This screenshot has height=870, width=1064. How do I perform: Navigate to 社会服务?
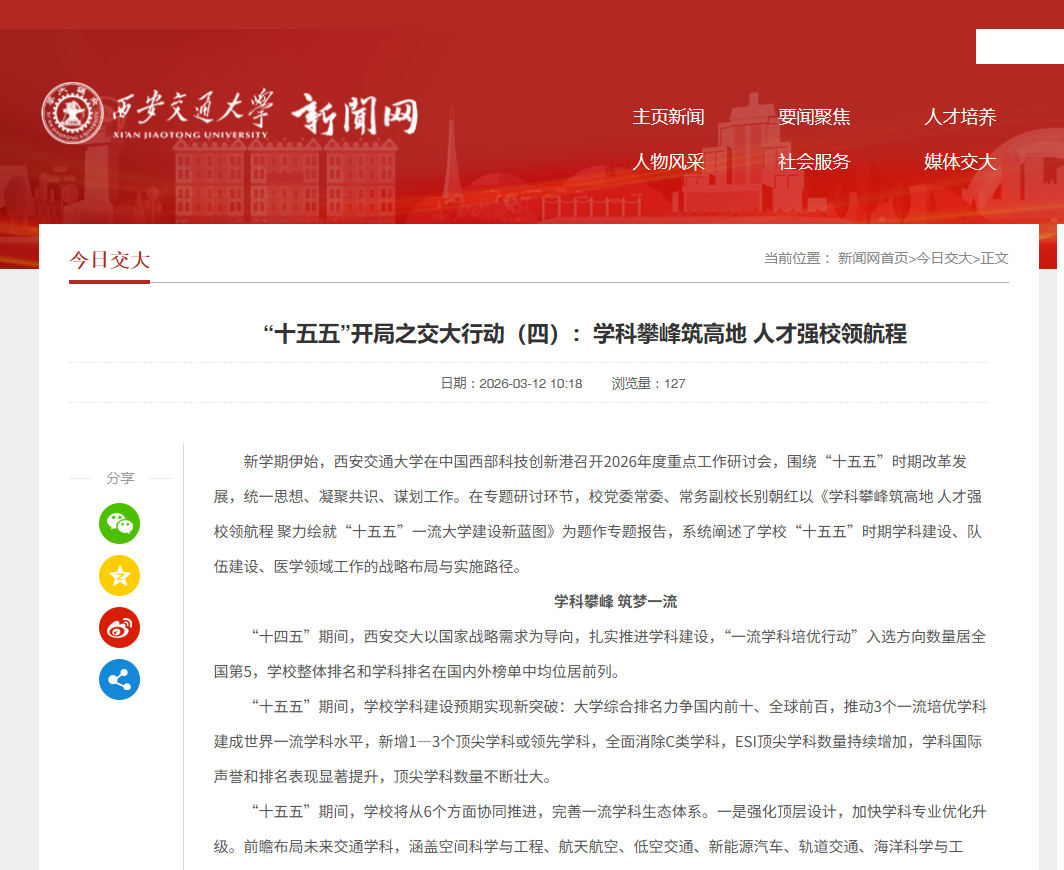(814, 162)
